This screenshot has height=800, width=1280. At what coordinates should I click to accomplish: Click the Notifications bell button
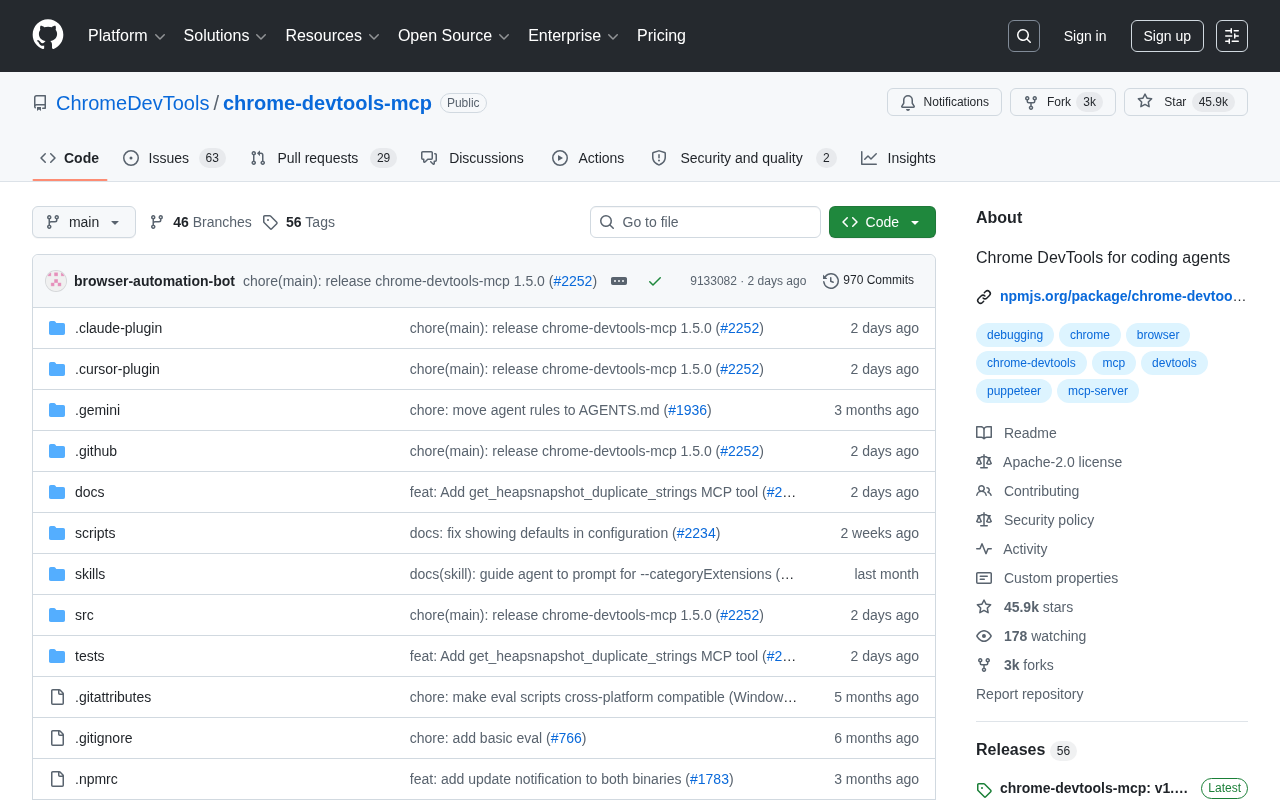944,102
